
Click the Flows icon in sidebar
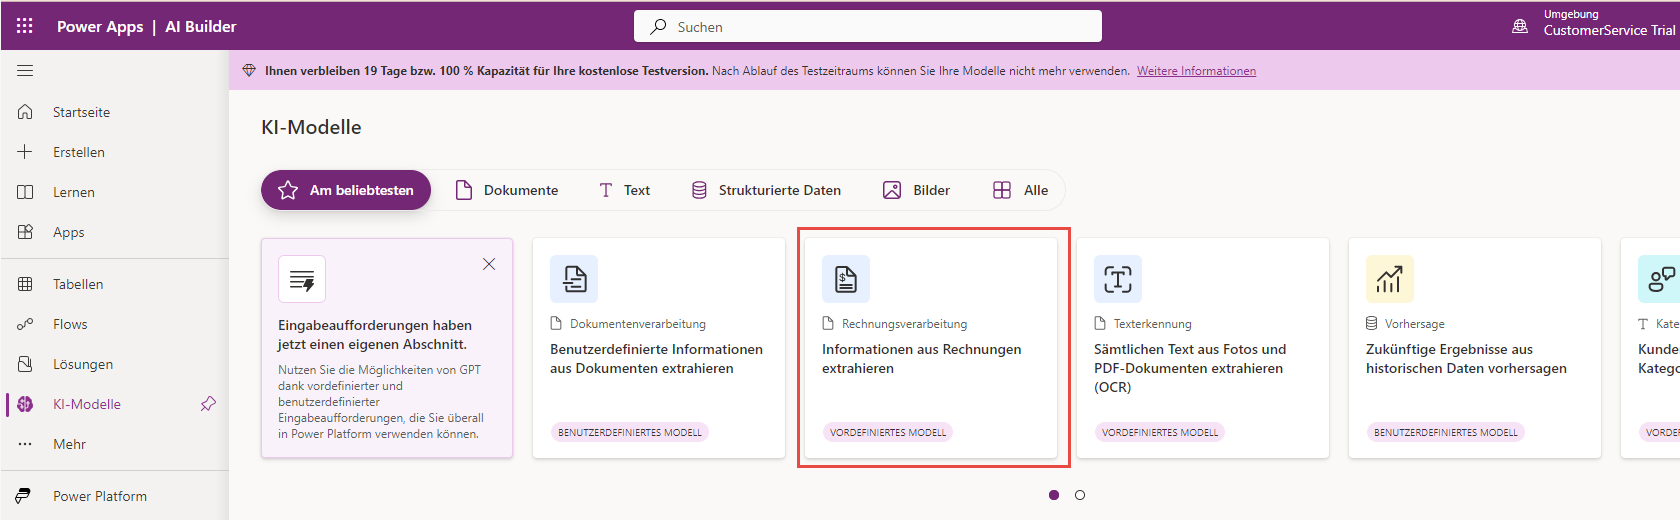click(25, 324)
